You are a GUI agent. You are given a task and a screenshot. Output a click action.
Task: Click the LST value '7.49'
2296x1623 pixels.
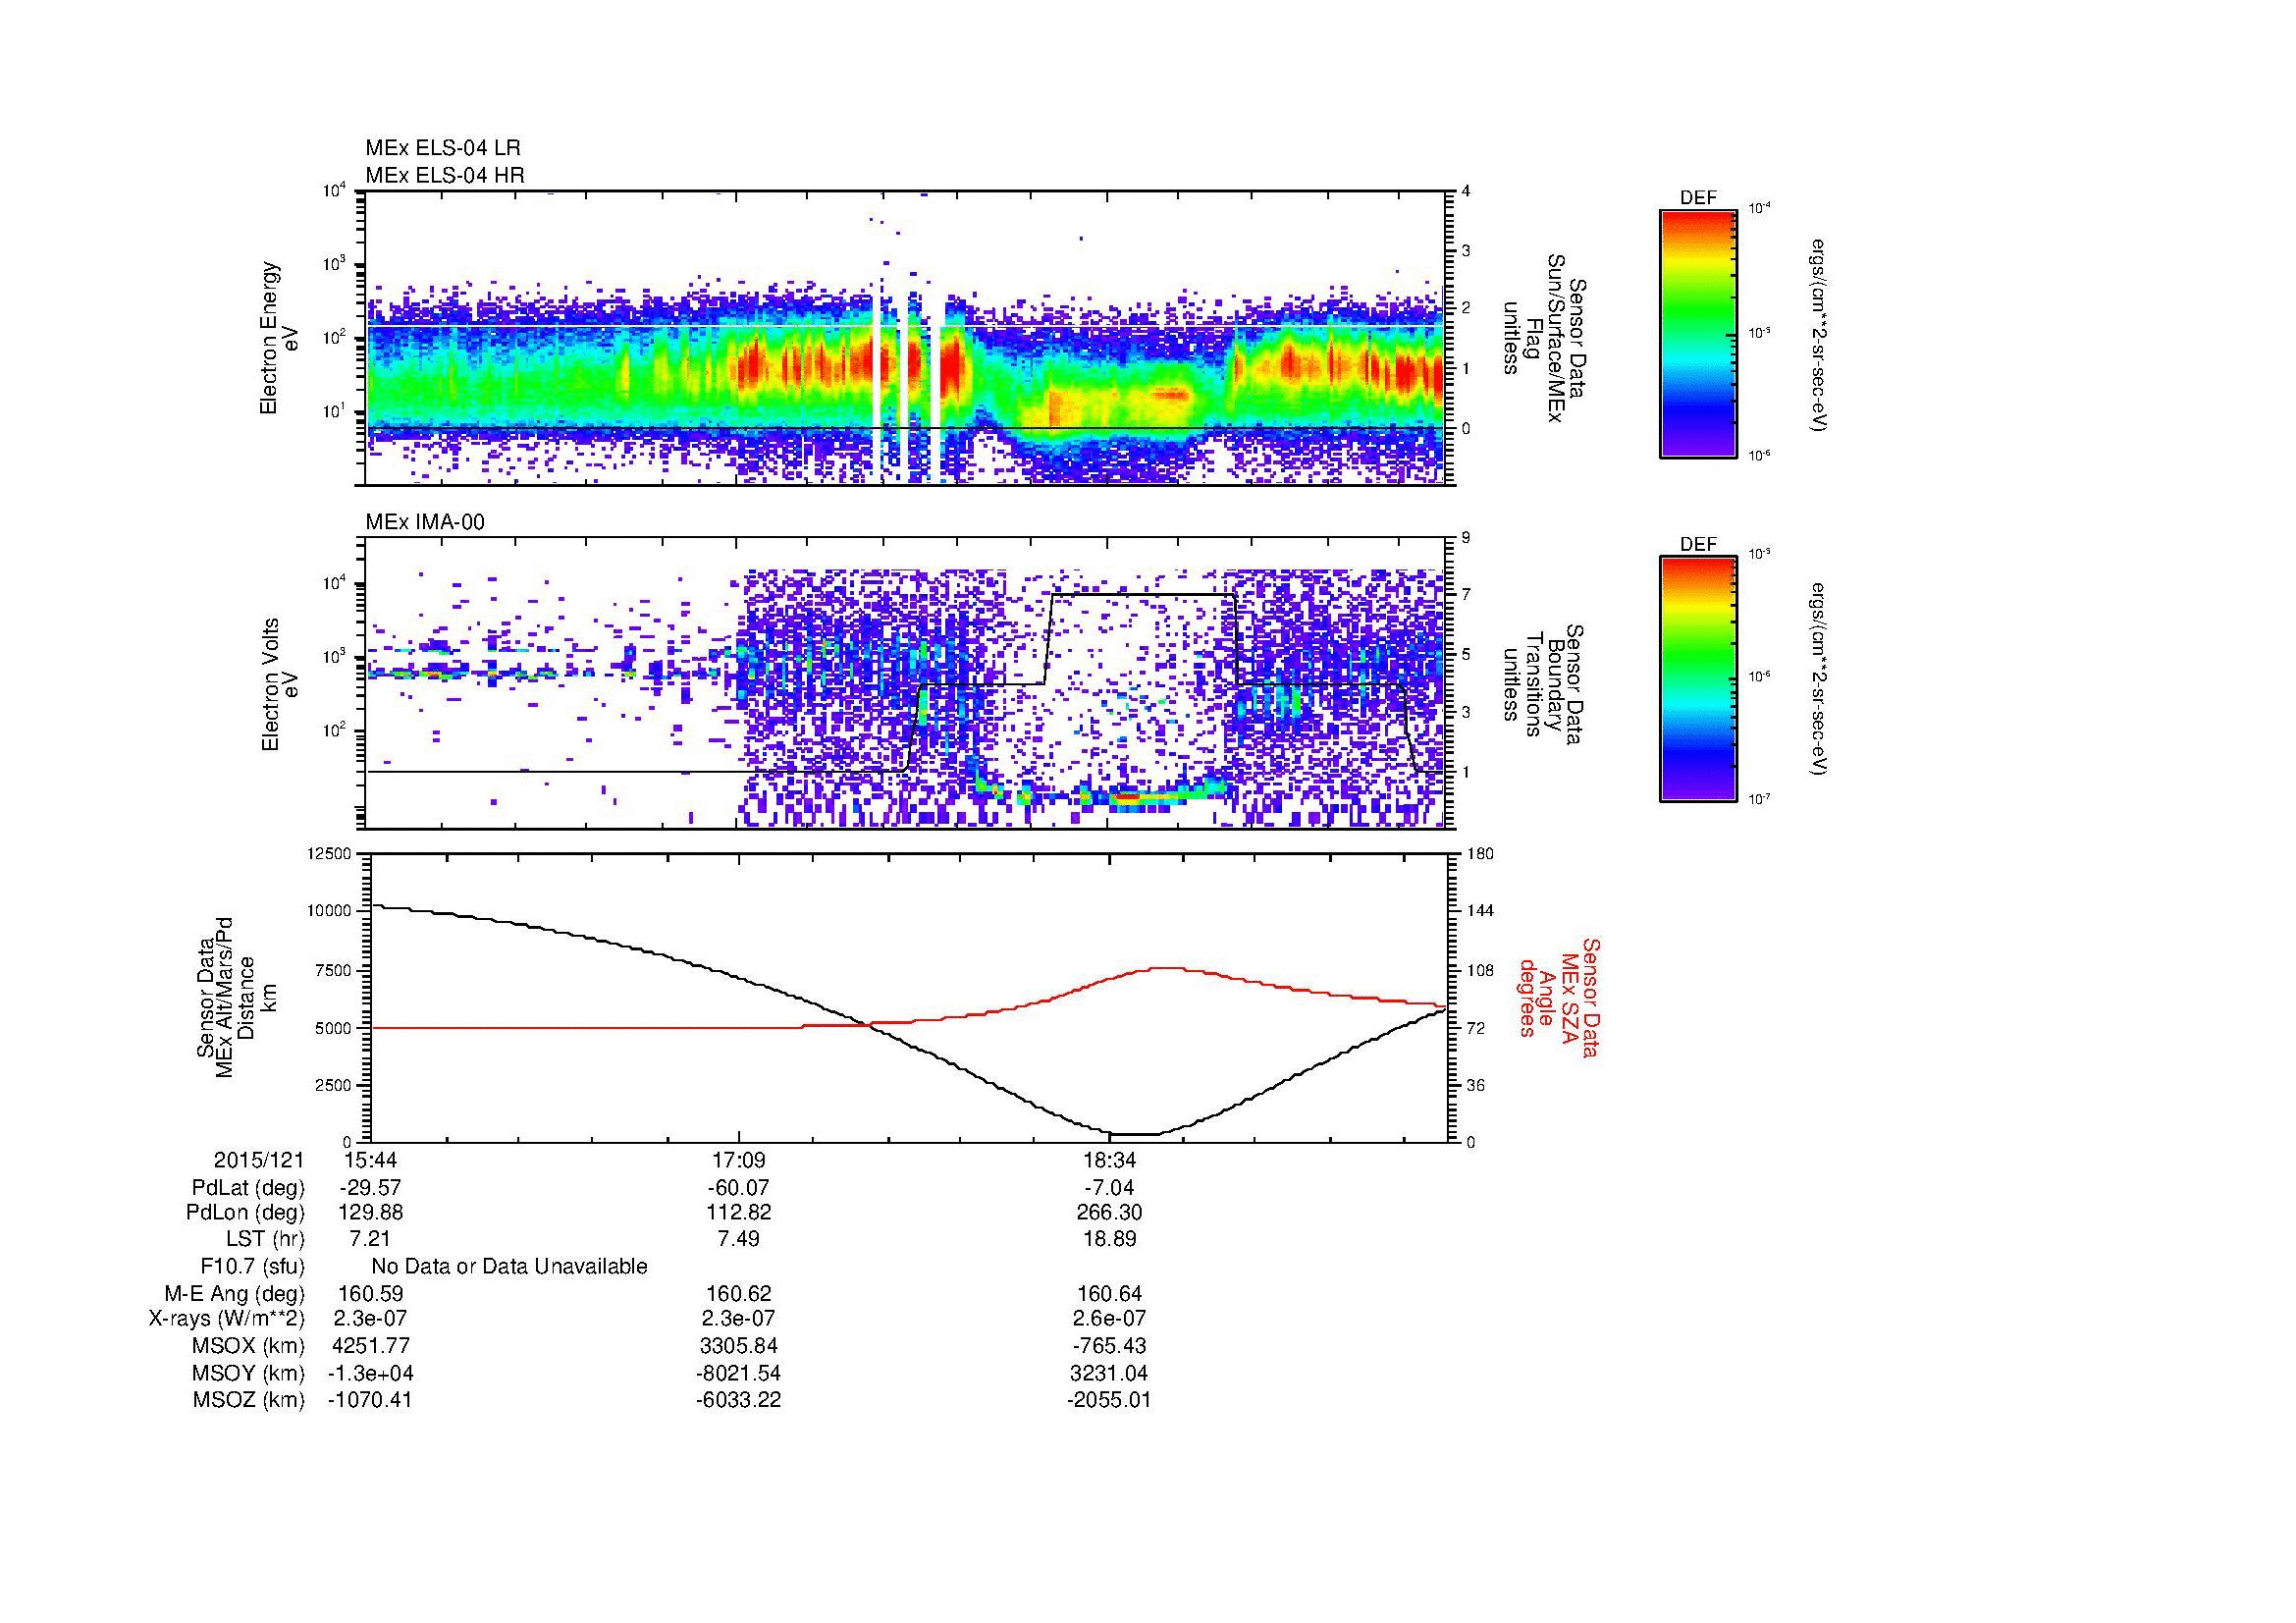(x=738, y=1240)
